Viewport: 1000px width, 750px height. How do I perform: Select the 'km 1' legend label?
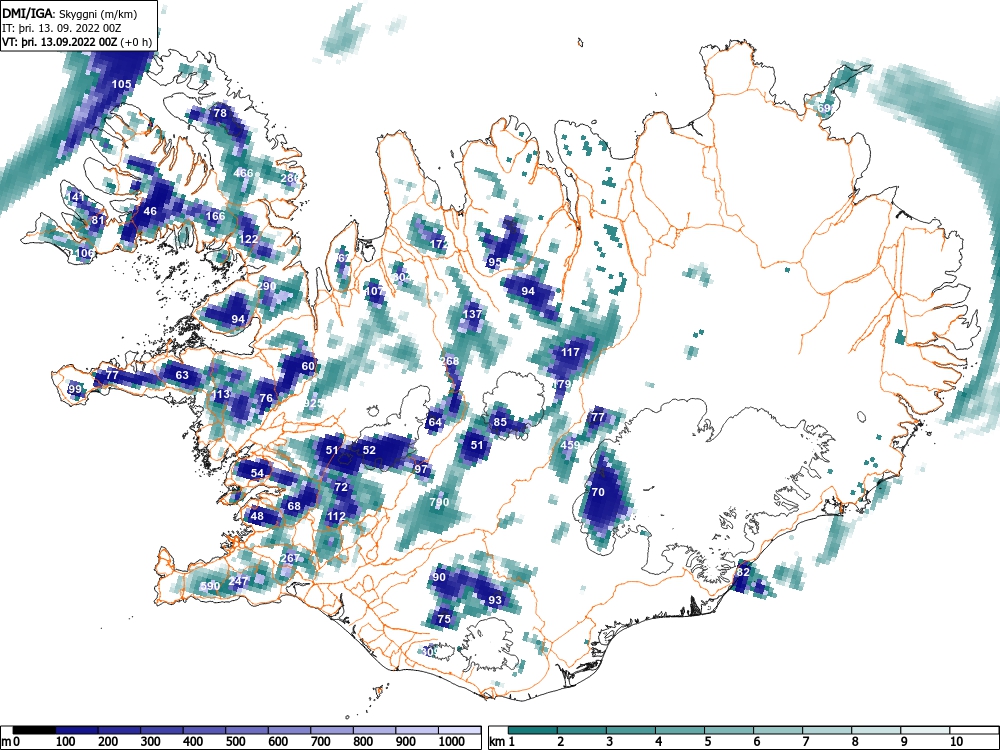(x=502, y=742)
